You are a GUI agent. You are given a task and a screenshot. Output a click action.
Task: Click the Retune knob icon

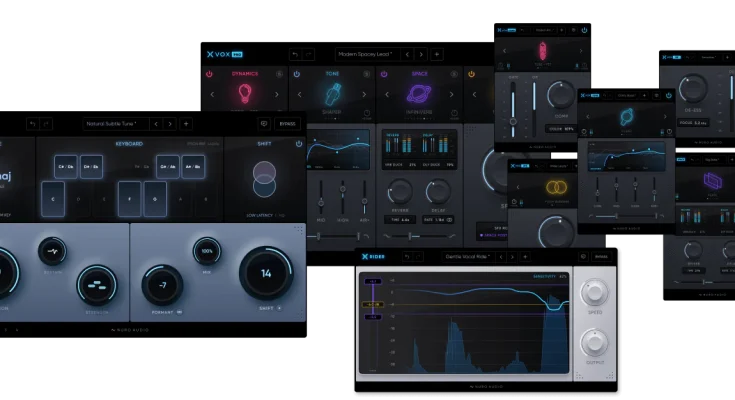tap(52, 252)
